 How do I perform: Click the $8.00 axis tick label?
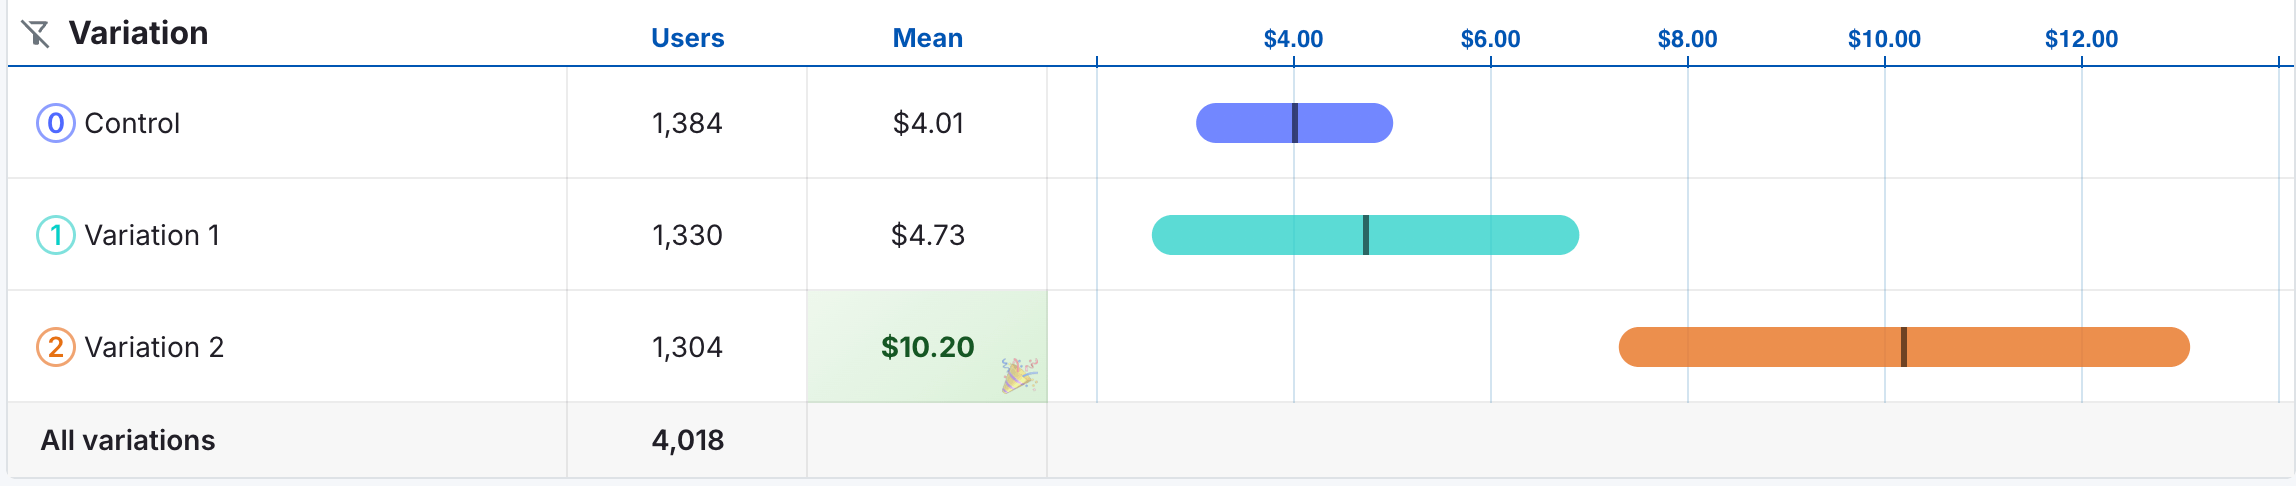tap(1688, 39)
